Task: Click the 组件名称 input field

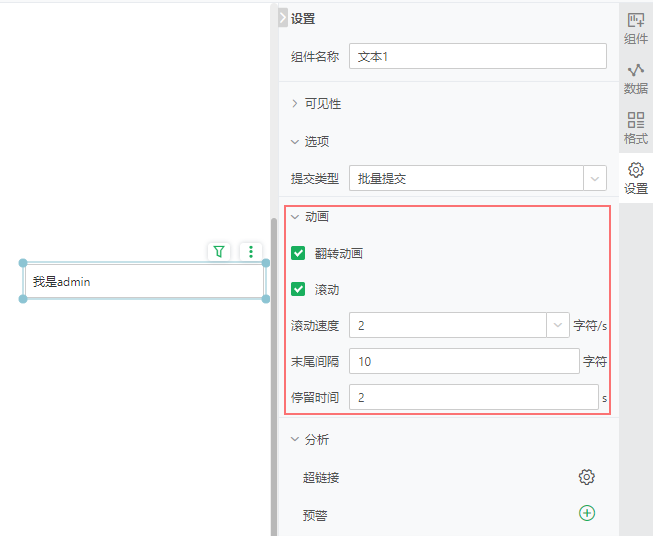Action: pyautogui.click(x=478, y=57)
